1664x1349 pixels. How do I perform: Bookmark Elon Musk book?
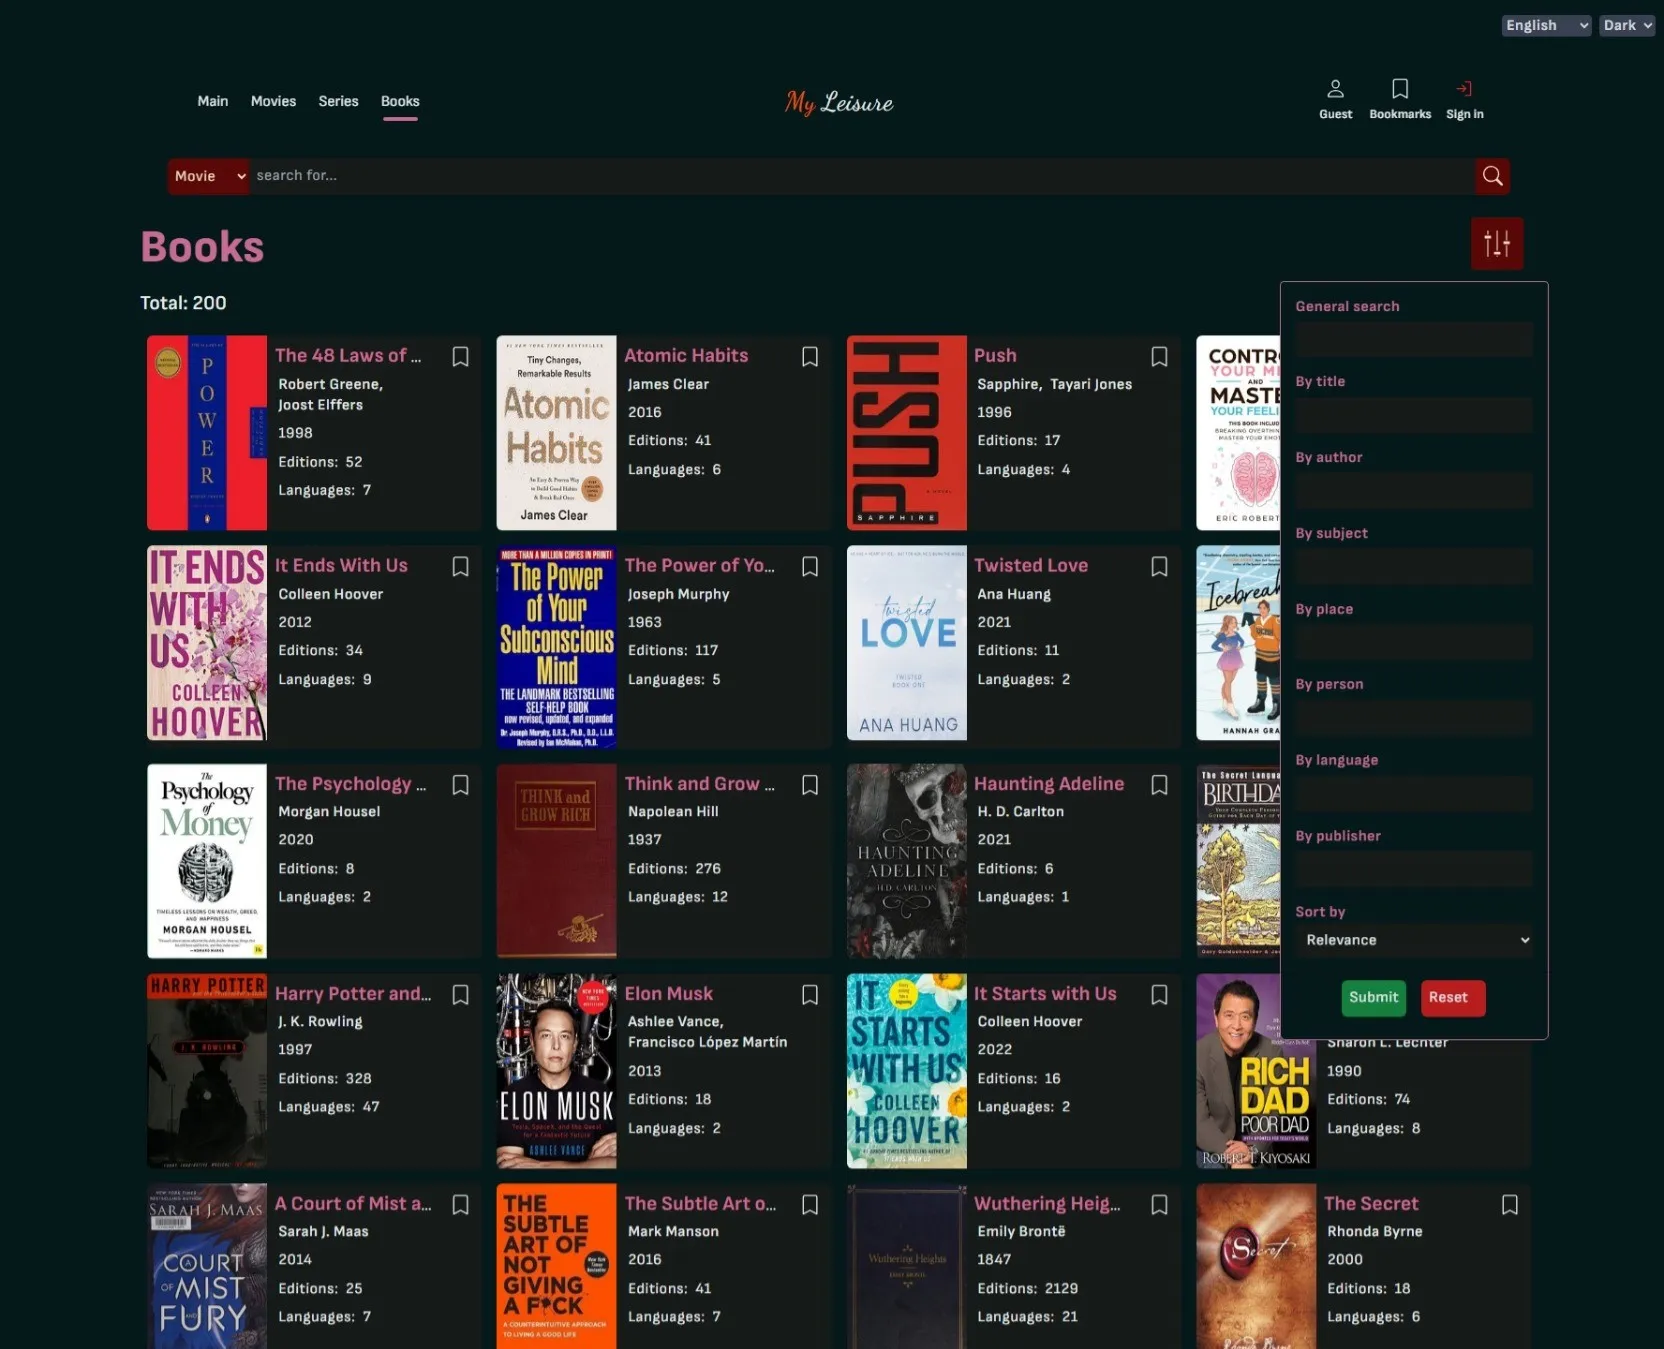[x=810, y=995]
